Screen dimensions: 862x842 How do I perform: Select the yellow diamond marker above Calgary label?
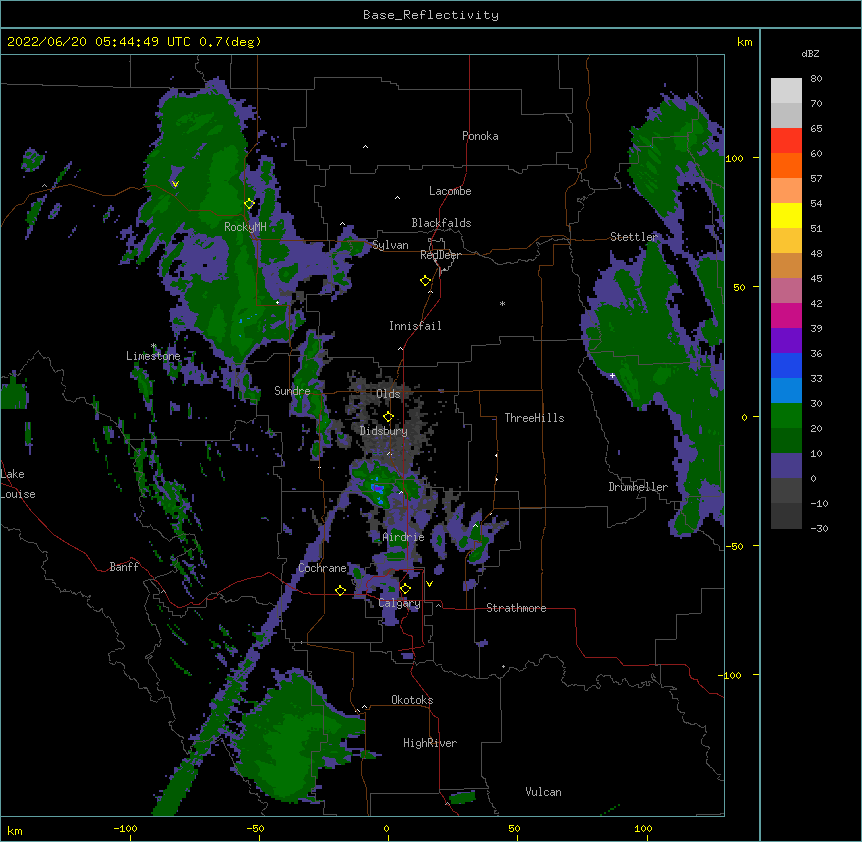(405, 589)
